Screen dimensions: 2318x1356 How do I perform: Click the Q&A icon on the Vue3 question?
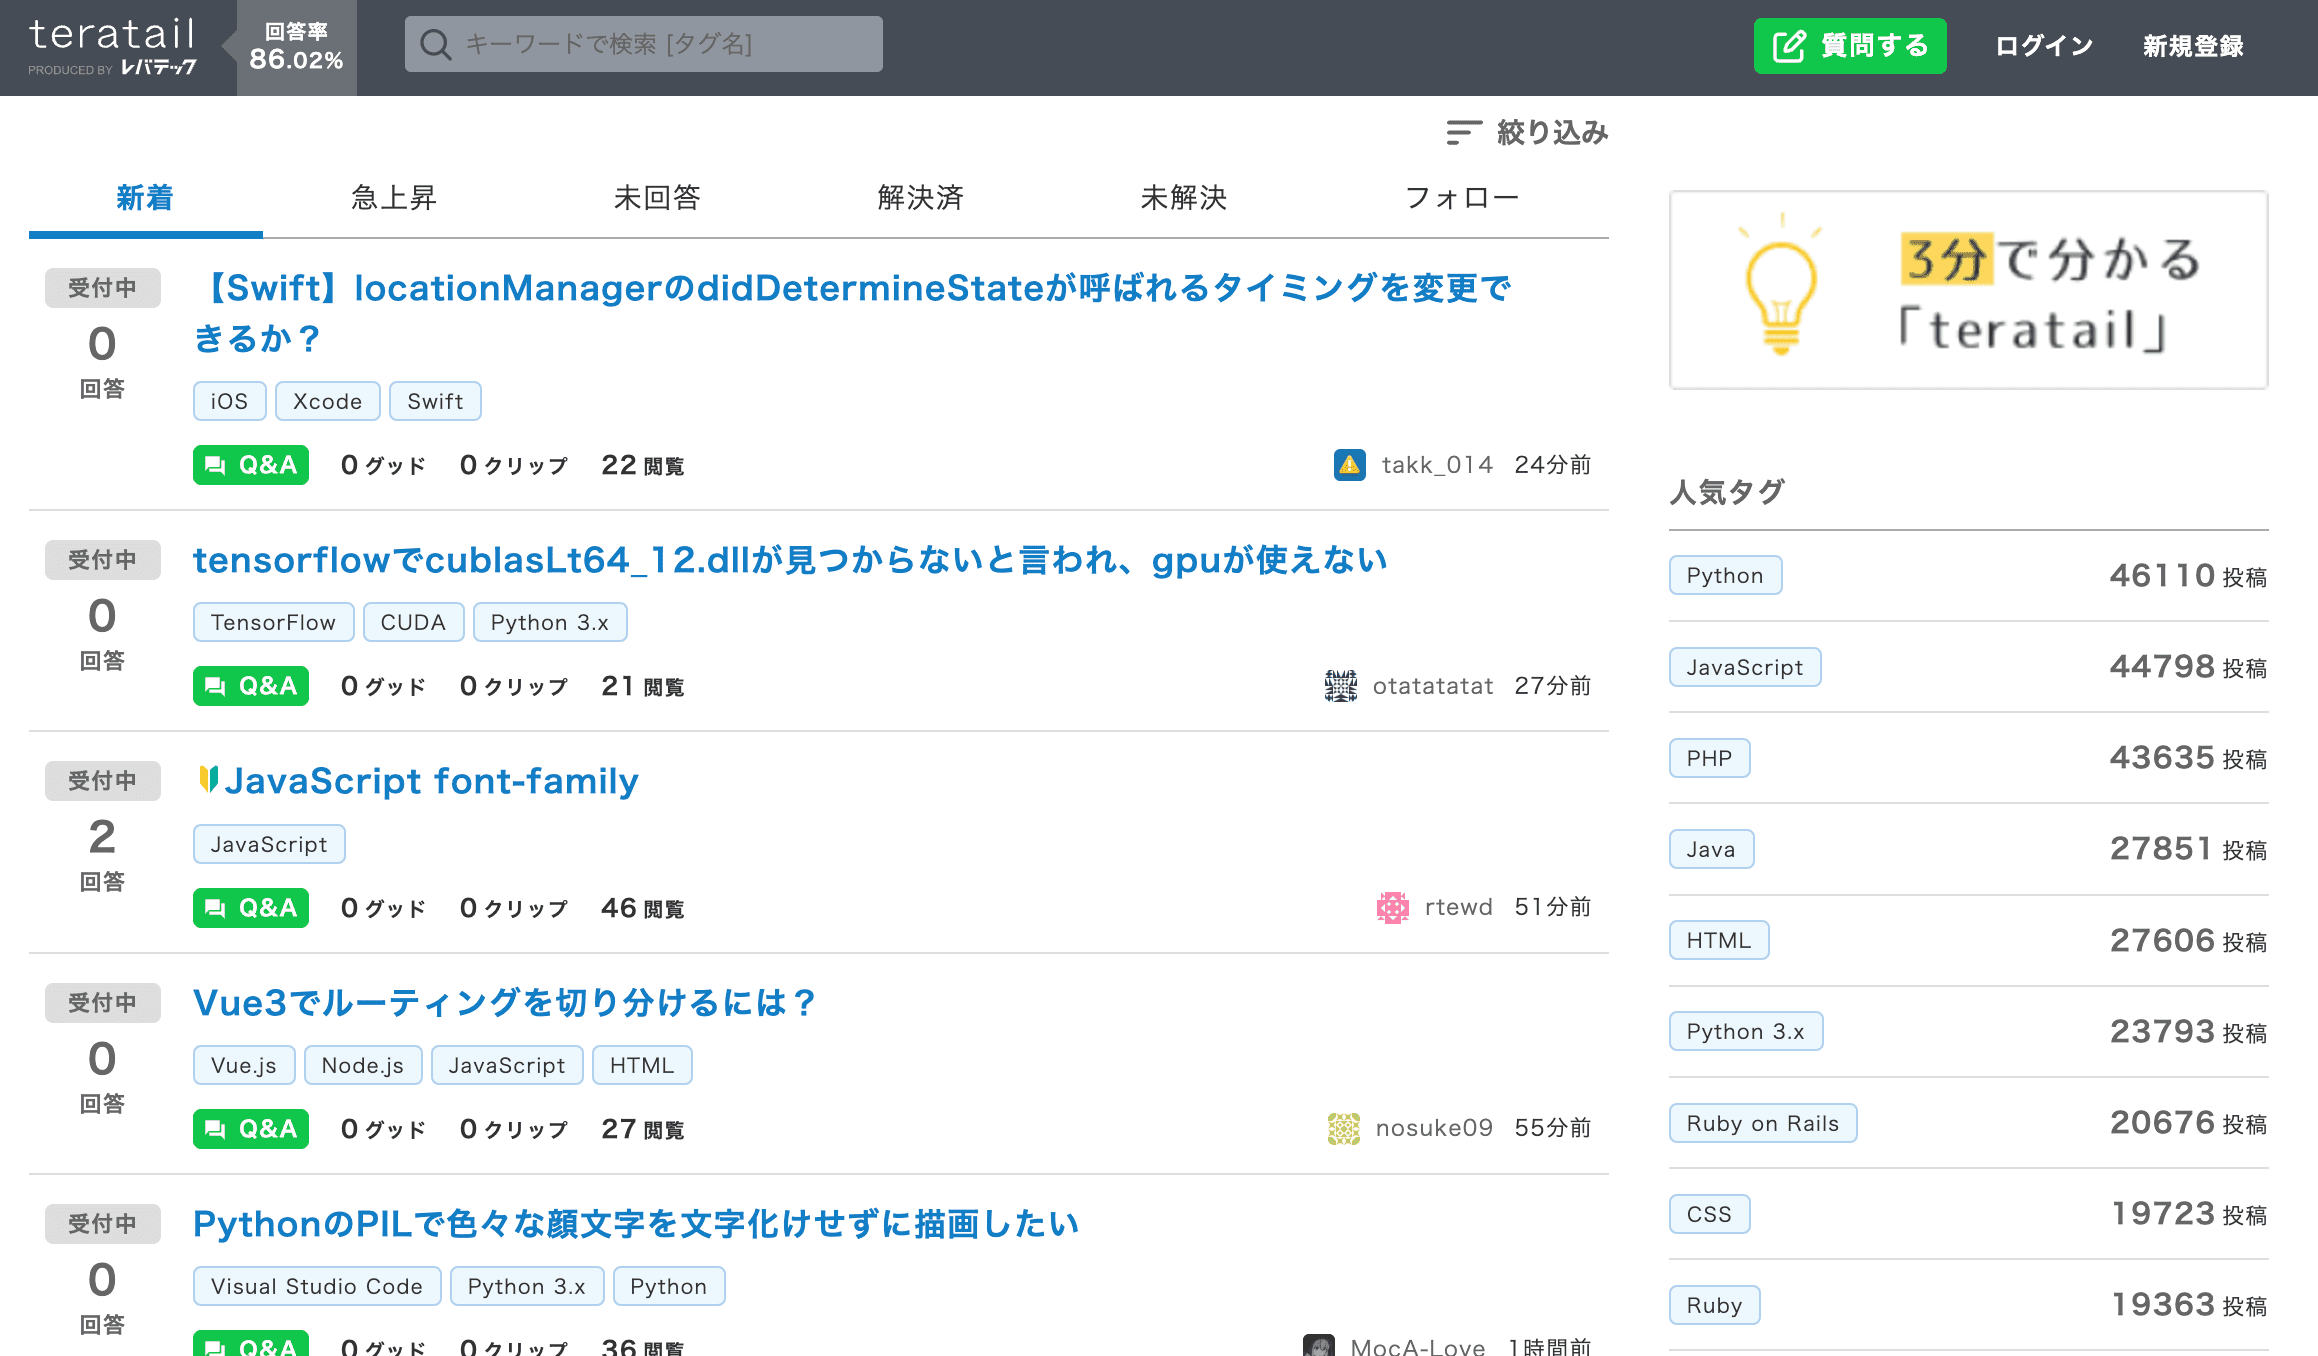point(250,1127)
